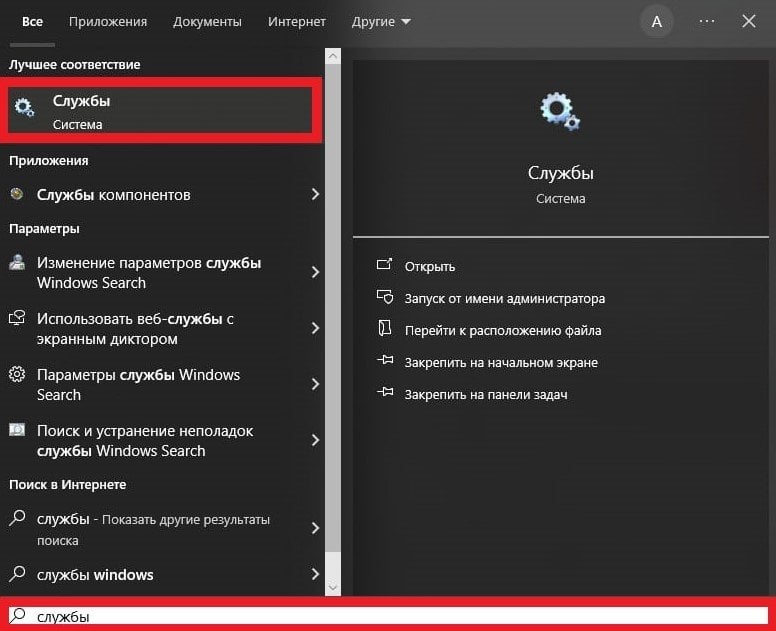
Task: Click the file location icon next to Перейти к расположению файла
Action: click(385, 328)
